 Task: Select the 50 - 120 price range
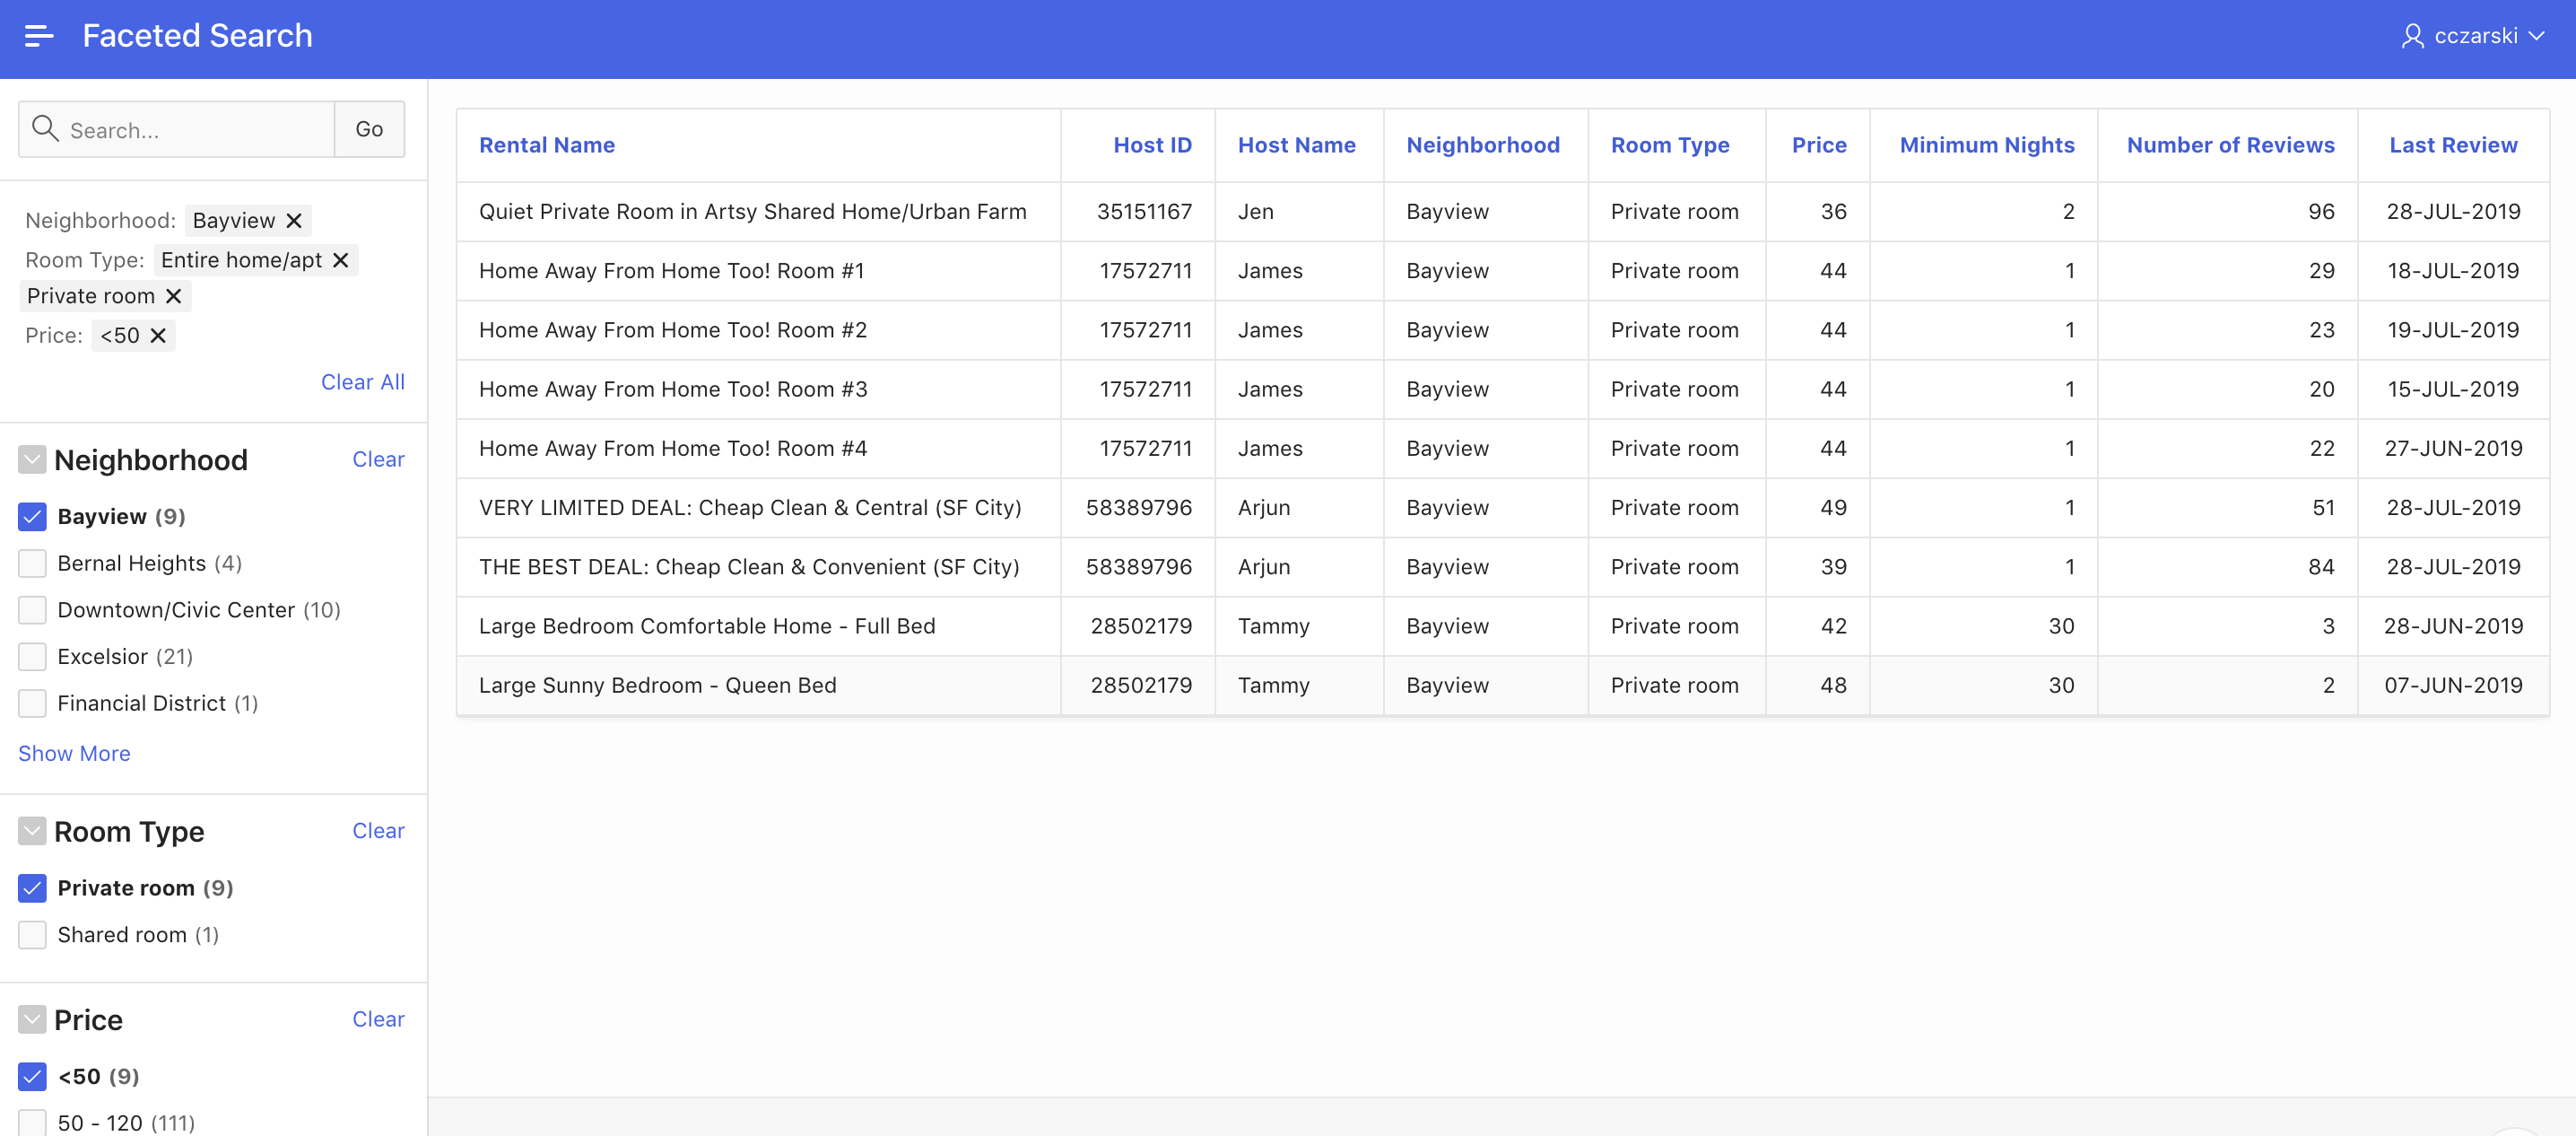point(32,1122)
